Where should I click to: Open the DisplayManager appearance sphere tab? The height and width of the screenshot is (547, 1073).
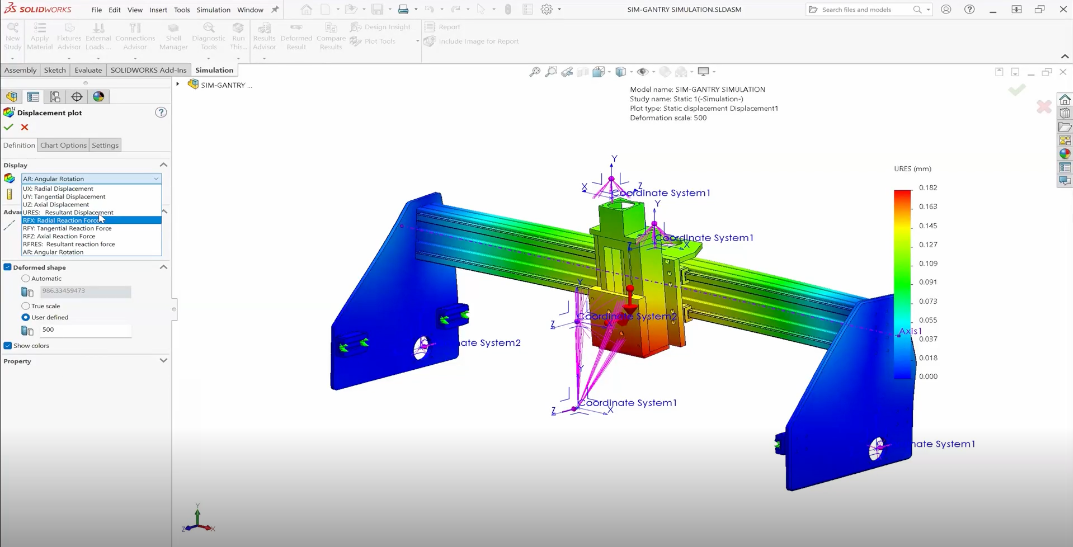(x=99, y=97)
